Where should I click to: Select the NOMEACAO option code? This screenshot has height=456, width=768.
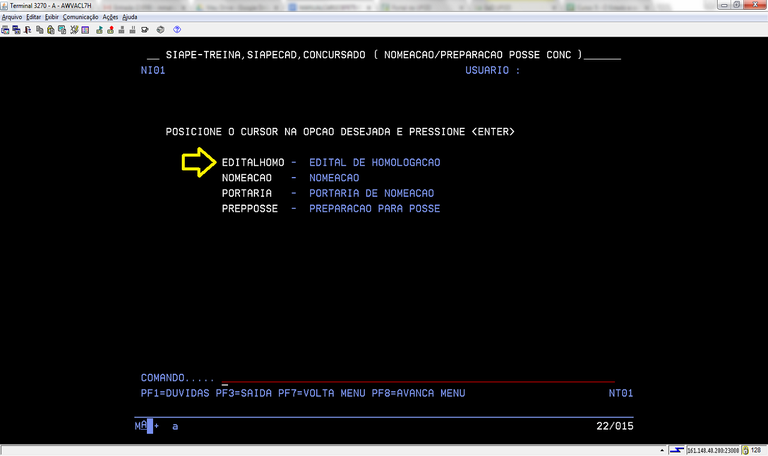246,178
